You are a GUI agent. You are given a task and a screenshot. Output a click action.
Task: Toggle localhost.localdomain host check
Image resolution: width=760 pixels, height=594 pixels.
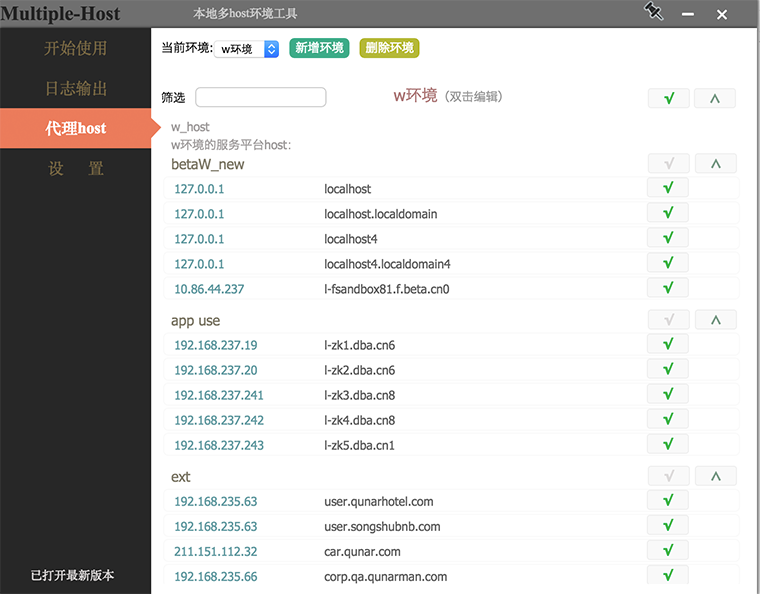(668, 213)
